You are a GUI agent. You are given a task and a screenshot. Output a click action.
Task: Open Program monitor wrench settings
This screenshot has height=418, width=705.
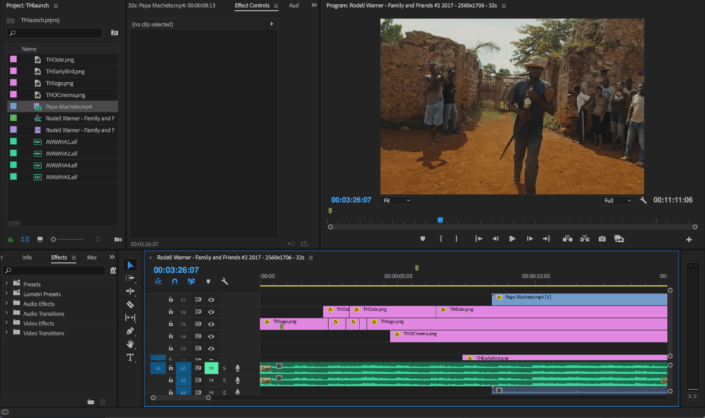click(643, 200)
